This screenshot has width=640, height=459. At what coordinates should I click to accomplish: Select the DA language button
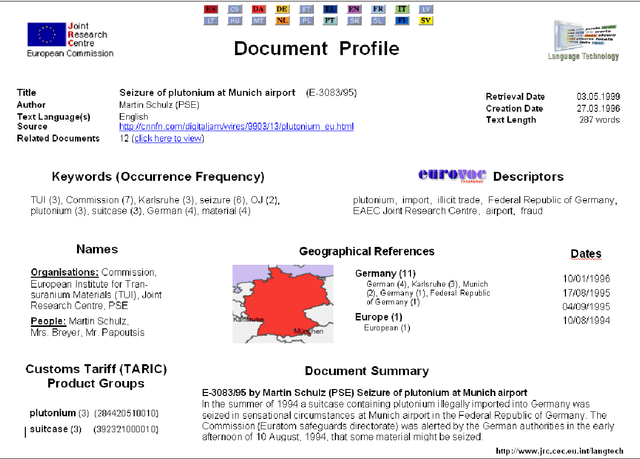click(258, 8)
